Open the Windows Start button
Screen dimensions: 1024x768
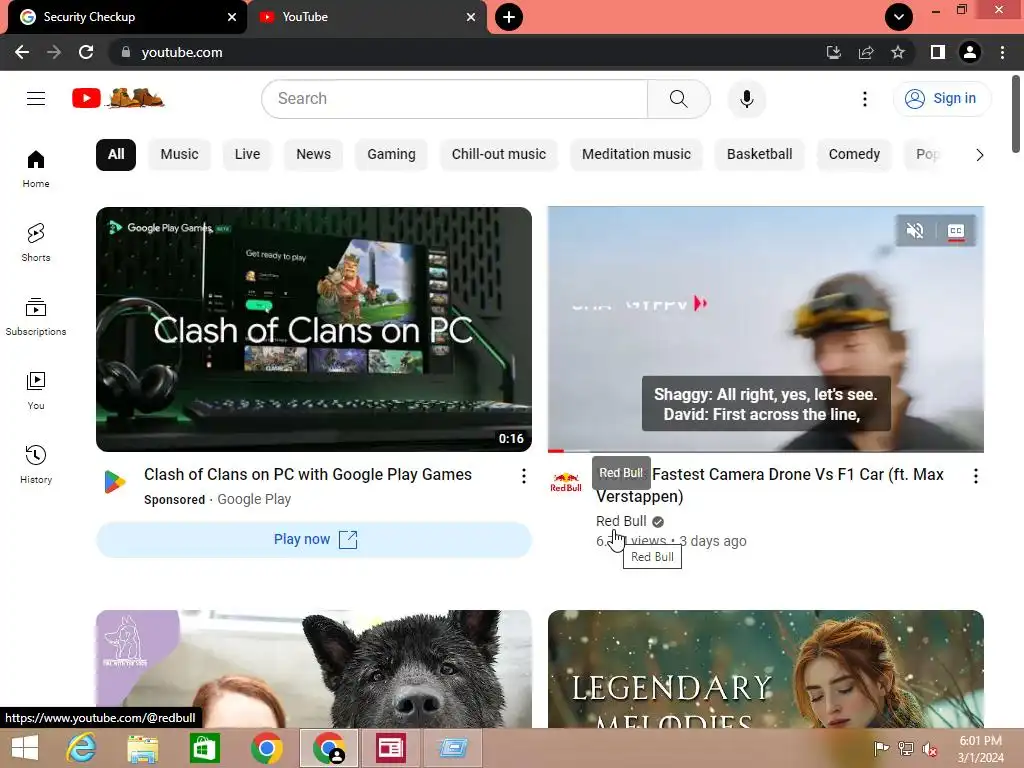point(25,748)
